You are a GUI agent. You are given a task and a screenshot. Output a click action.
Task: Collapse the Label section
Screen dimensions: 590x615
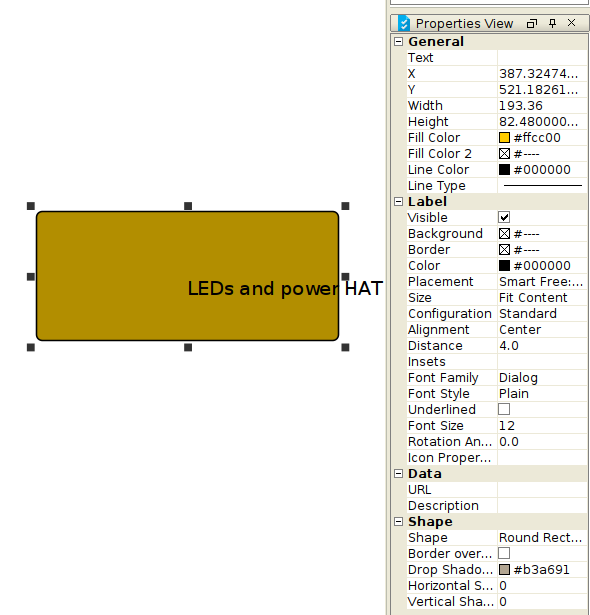(x=399, y=202)
